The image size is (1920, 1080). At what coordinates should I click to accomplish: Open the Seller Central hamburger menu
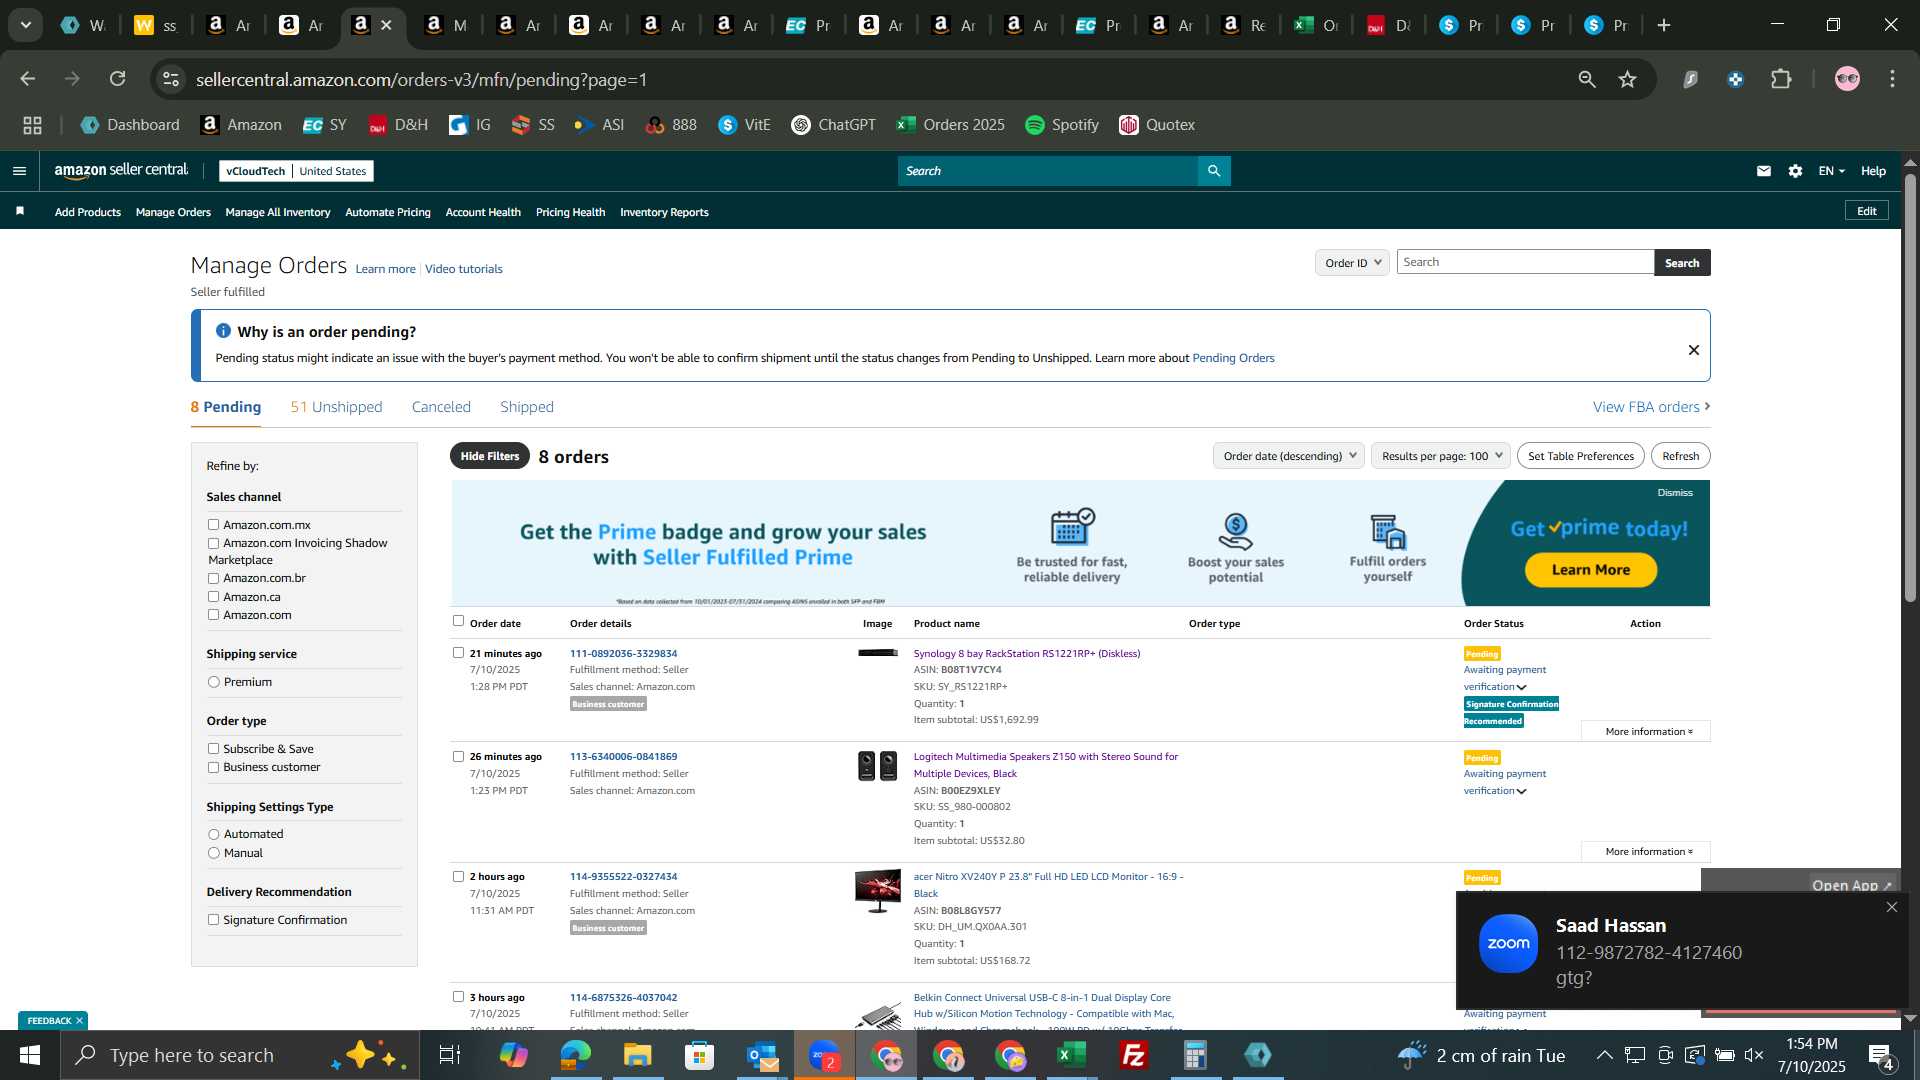(x=19, y=171)
